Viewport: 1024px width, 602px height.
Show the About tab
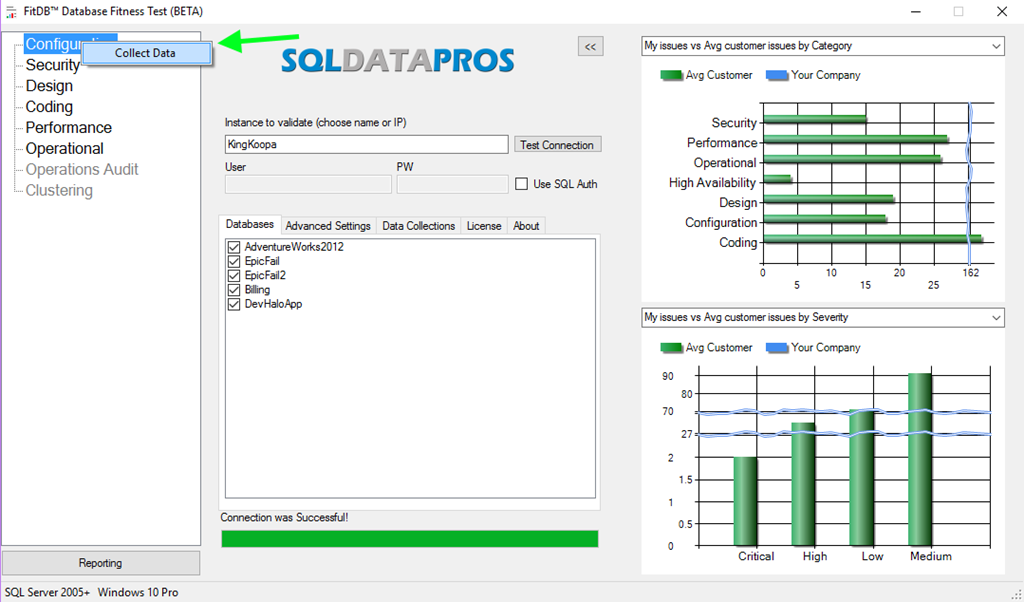click(x=526, y=226)
